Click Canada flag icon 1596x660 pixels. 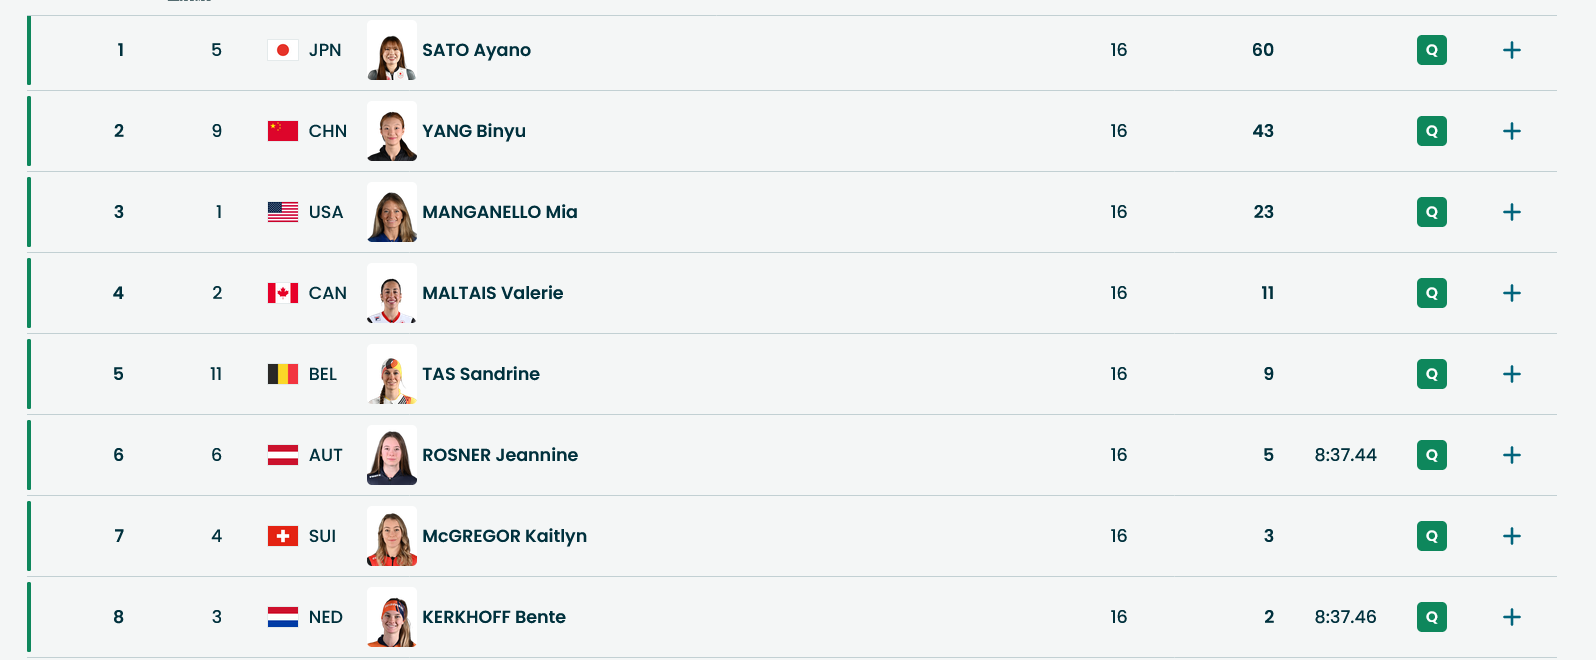coord(283,293)
